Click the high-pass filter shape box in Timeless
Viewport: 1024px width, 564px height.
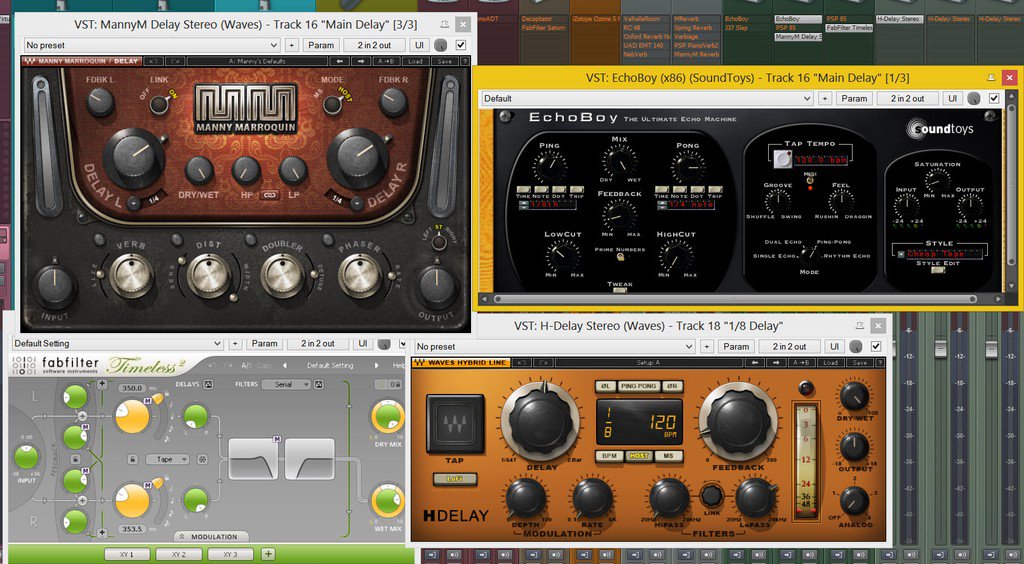coord(310,460)
